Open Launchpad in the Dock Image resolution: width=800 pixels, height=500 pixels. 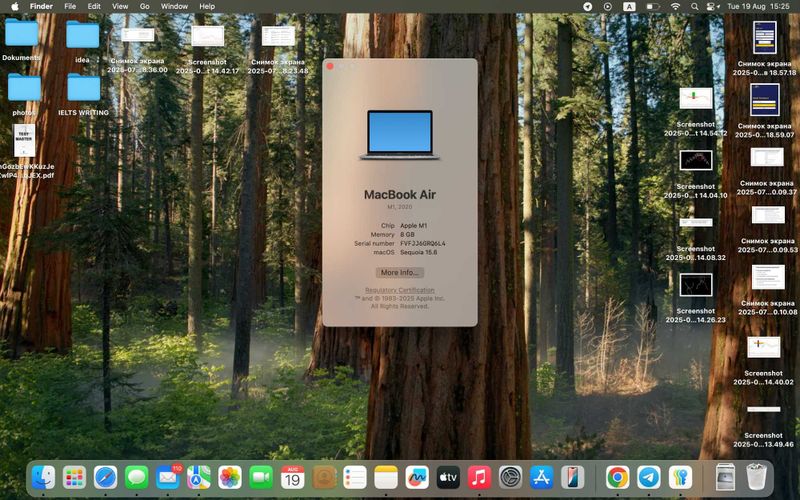pyautogui.click(x=74, y=478)
